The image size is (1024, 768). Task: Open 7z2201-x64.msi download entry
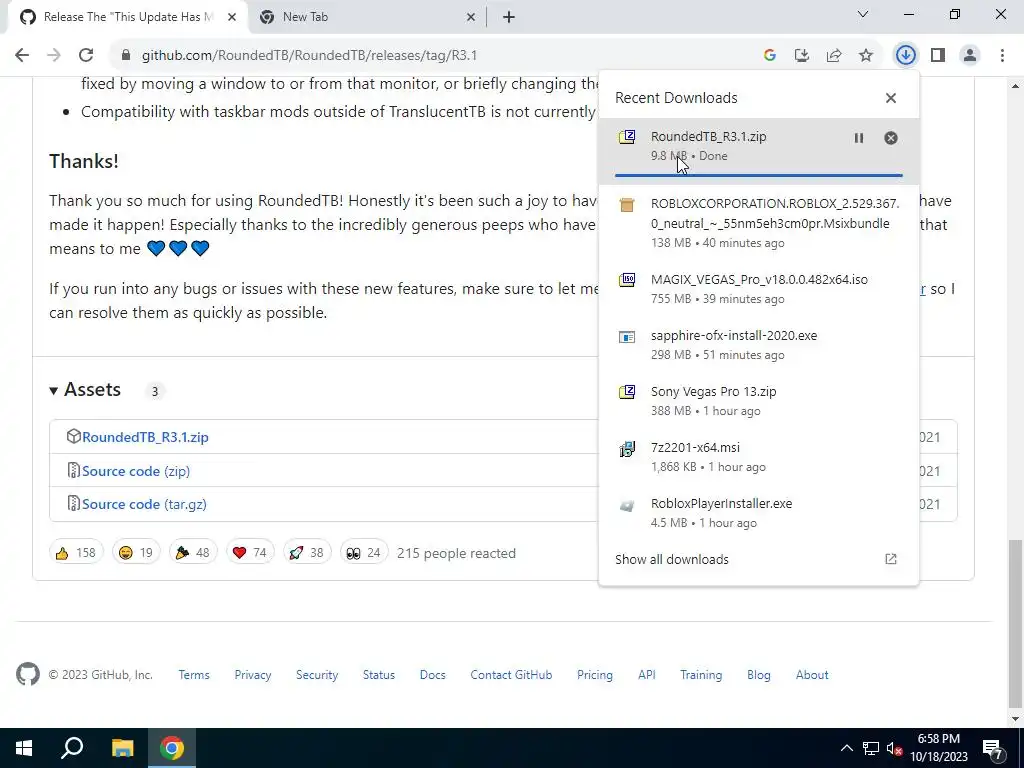click(759, 457)
